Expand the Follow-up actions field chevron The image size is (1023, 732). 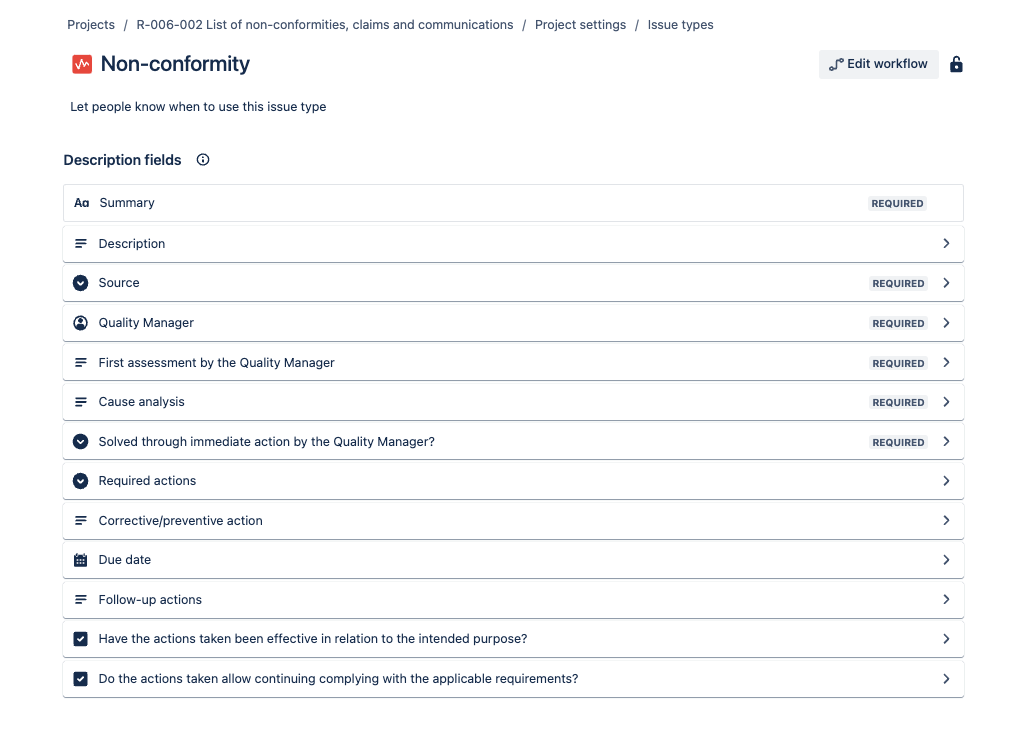pos(946,600)
